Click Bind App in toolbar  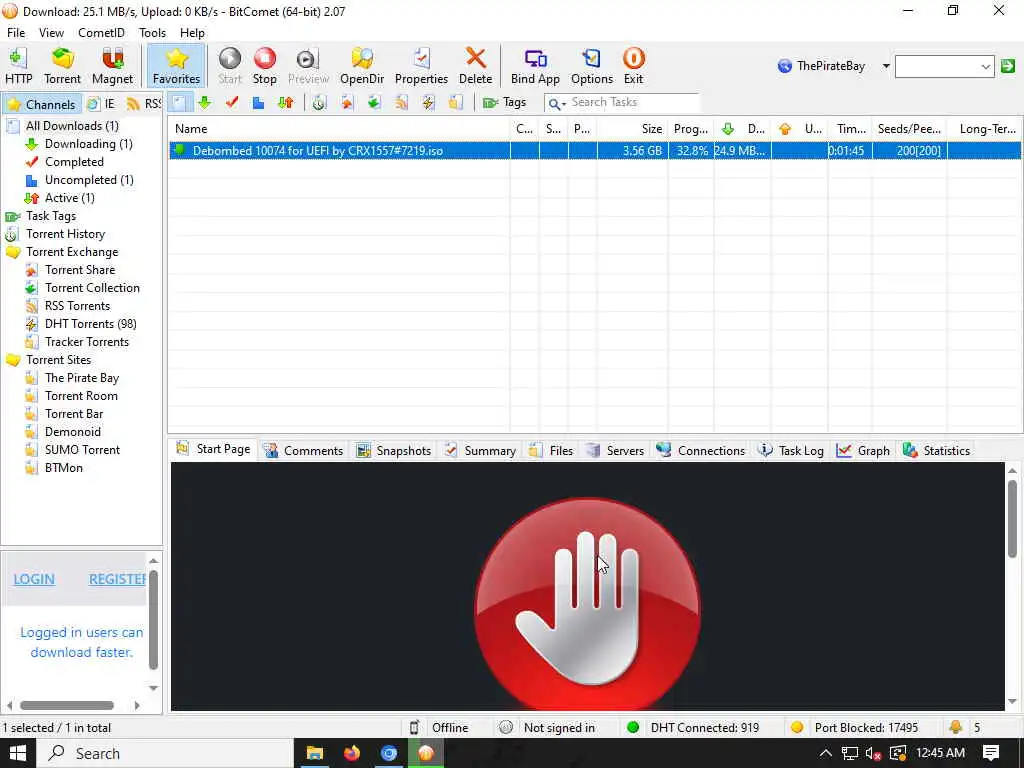coord(535,66)
